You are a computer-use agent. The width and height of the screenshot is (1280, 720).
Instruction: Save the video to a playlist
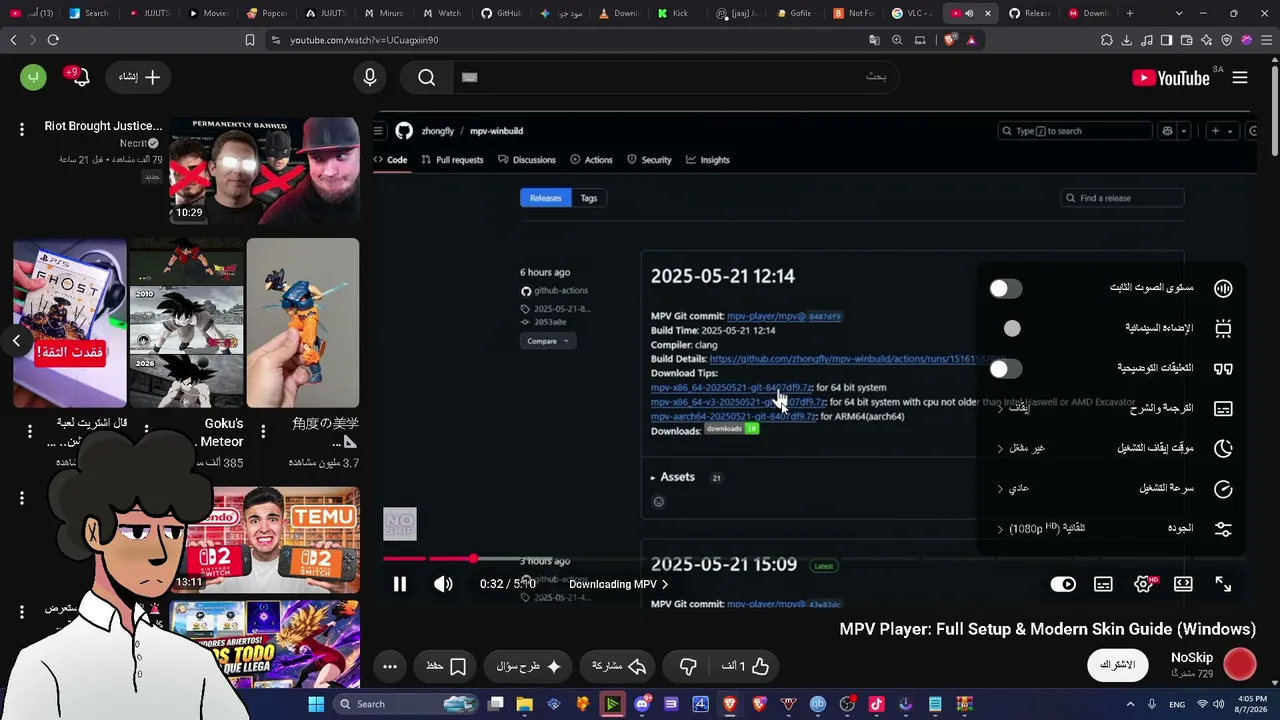click(446, 666)
